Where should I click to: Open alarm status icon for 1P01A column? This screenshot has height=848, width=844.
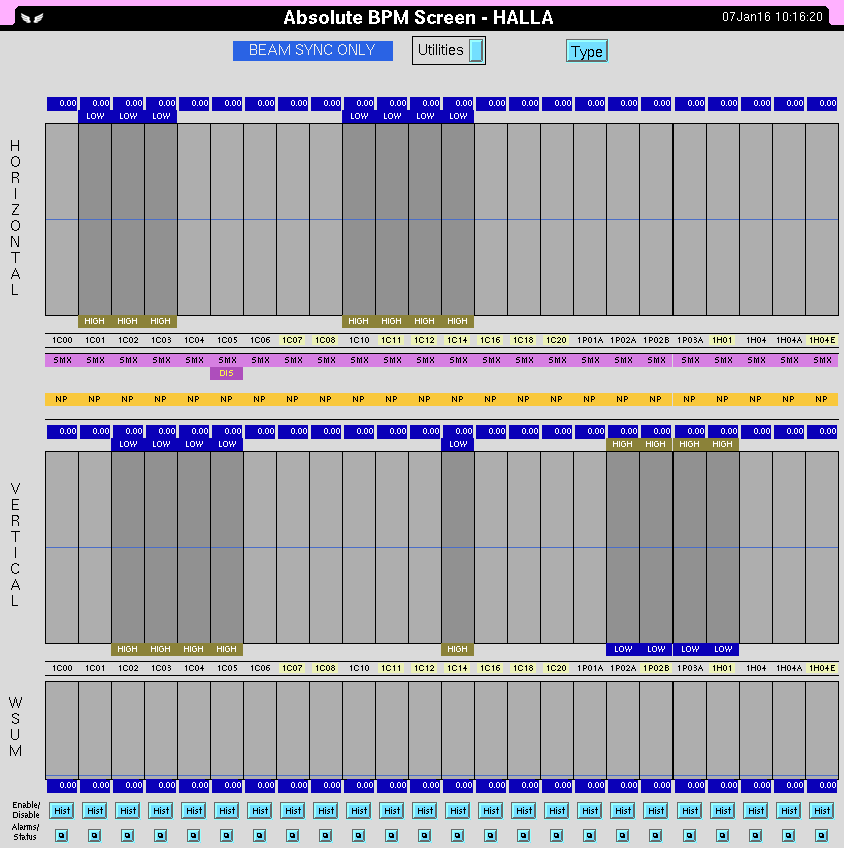(589, 836)
